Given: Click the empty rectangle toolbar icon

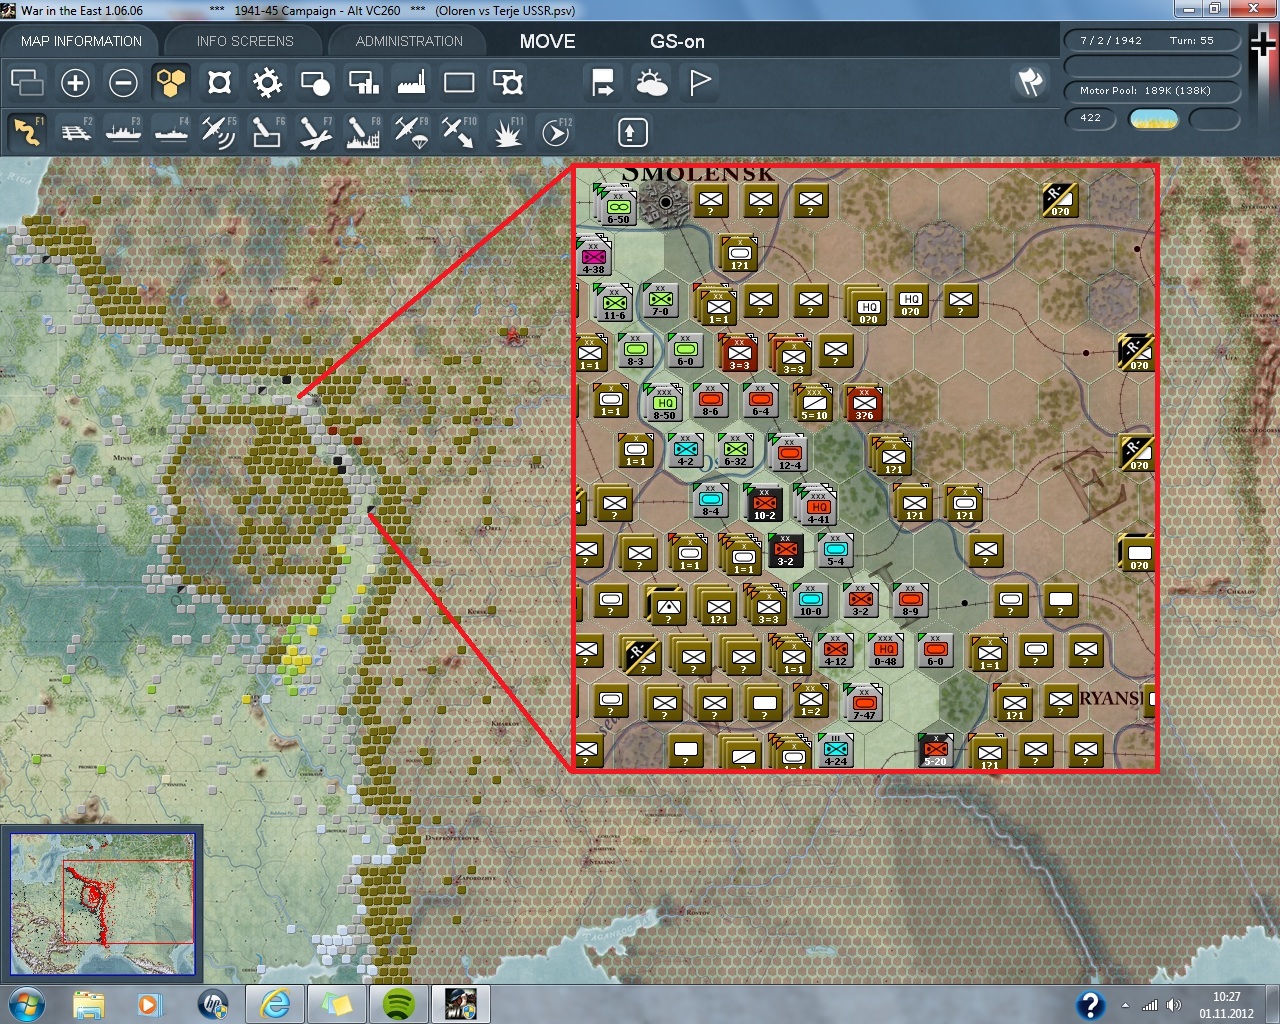Looking at the screenshot, I should (459, 82).
